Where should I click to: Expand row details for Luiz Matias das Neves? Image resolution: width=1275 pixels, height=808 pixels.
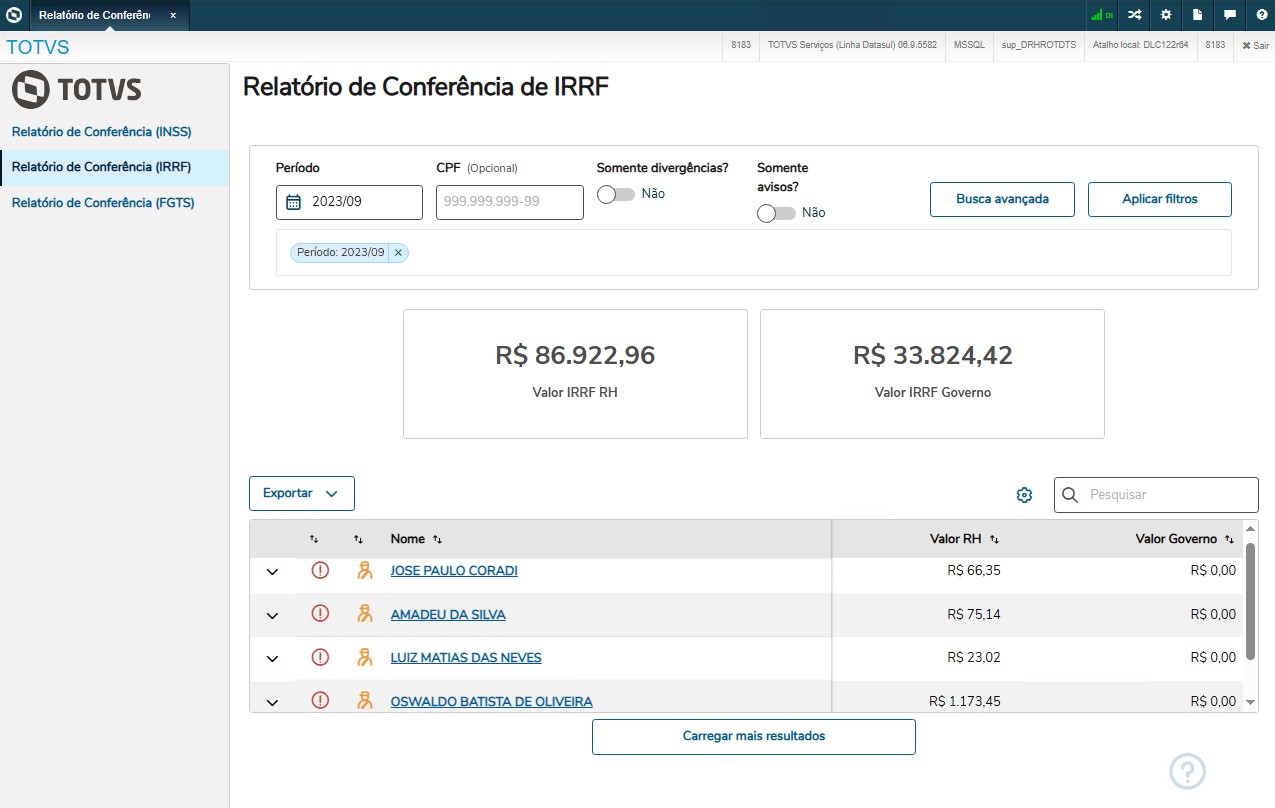[272, 658]
